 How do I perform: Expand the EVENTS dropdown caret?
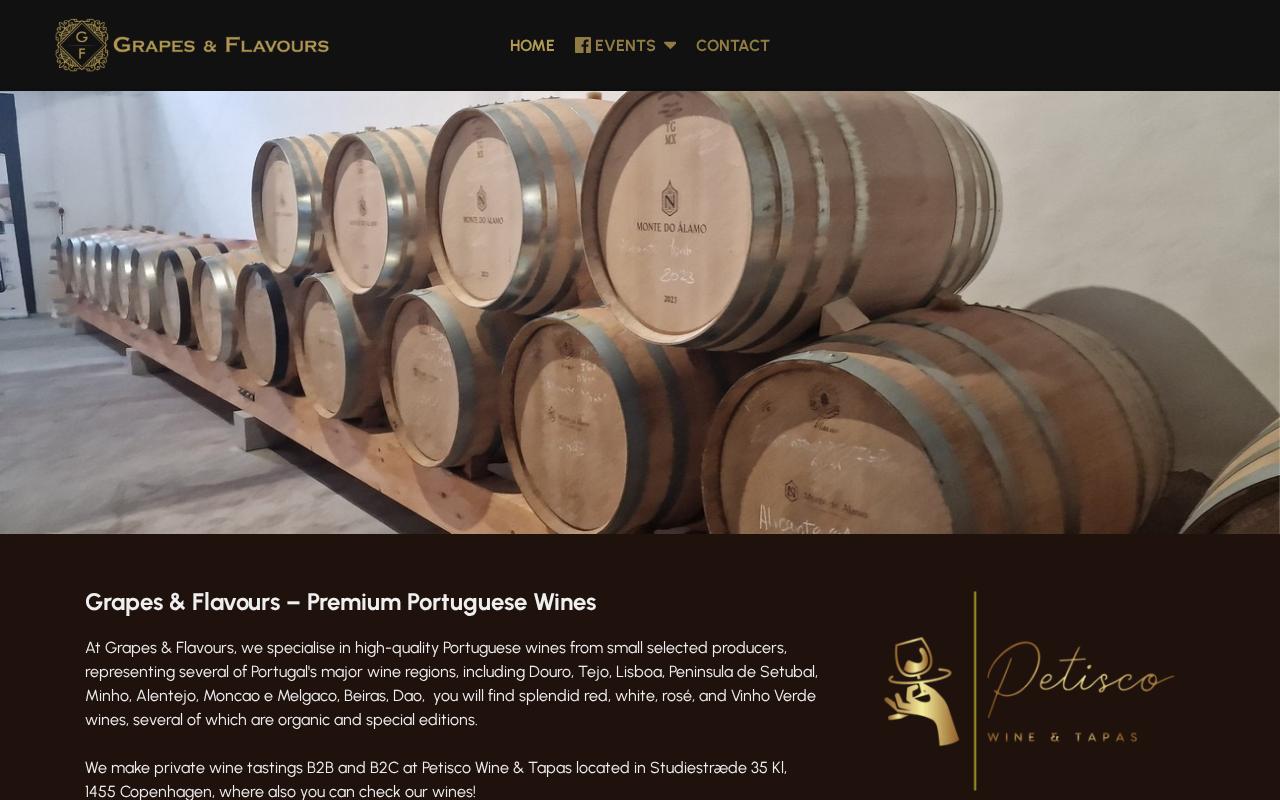click(x=670, y=45)
